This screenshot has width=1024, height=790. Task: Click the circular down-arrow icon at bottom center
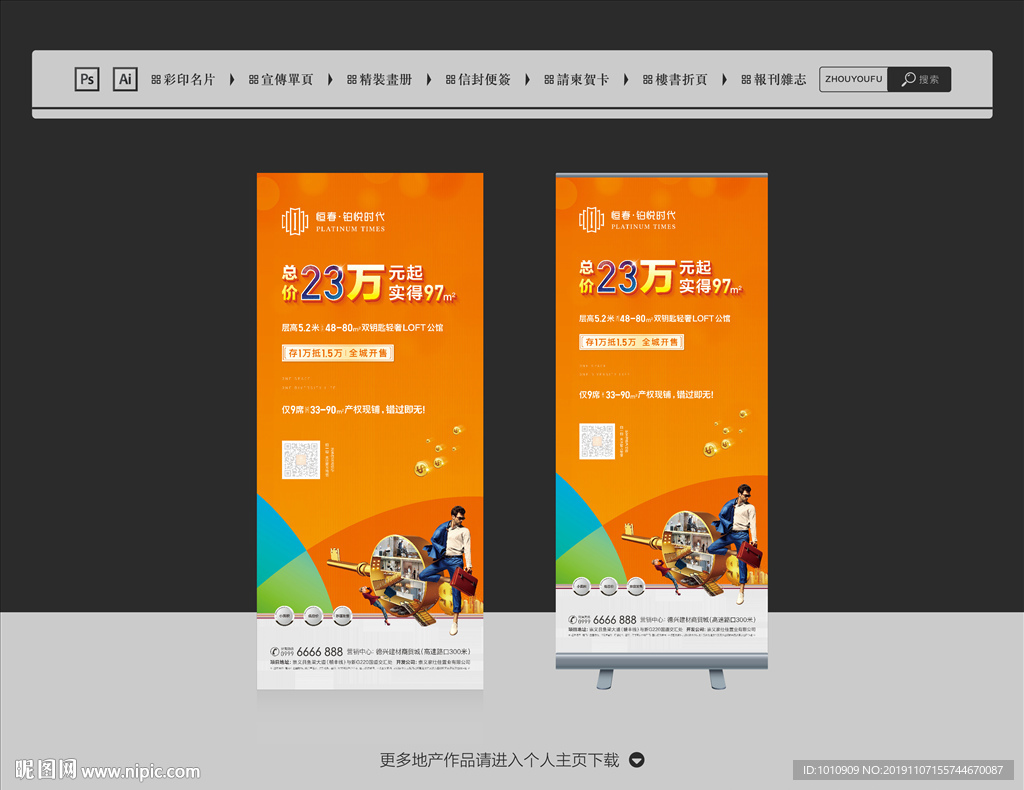[x=637, y=760]
